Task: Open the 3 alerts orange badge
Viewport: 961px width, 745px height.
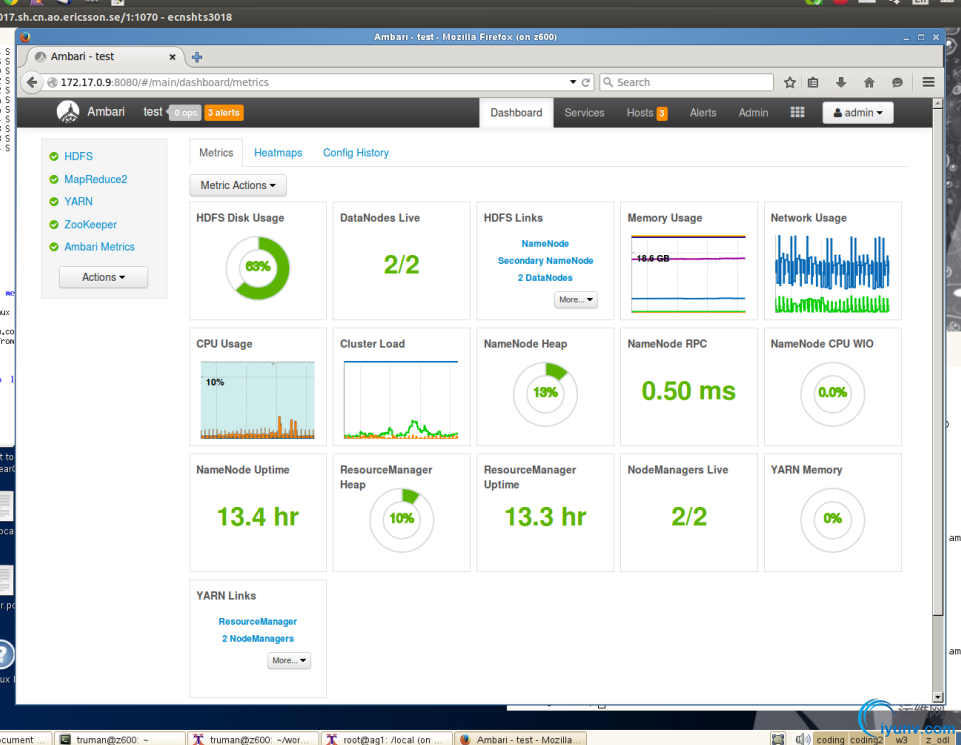Action: (x=224, y=113)
